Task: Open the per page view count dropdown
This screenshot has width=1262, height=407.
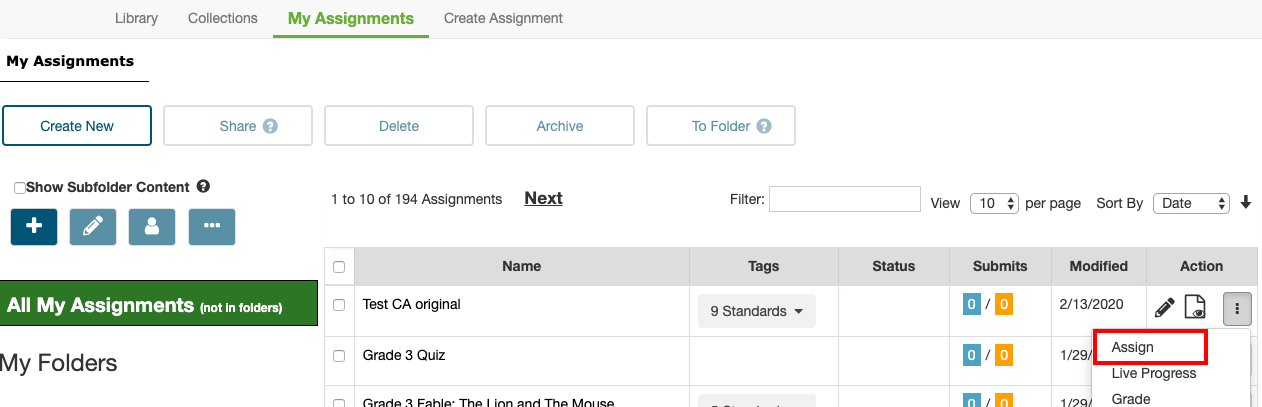Action: [994, 203]
